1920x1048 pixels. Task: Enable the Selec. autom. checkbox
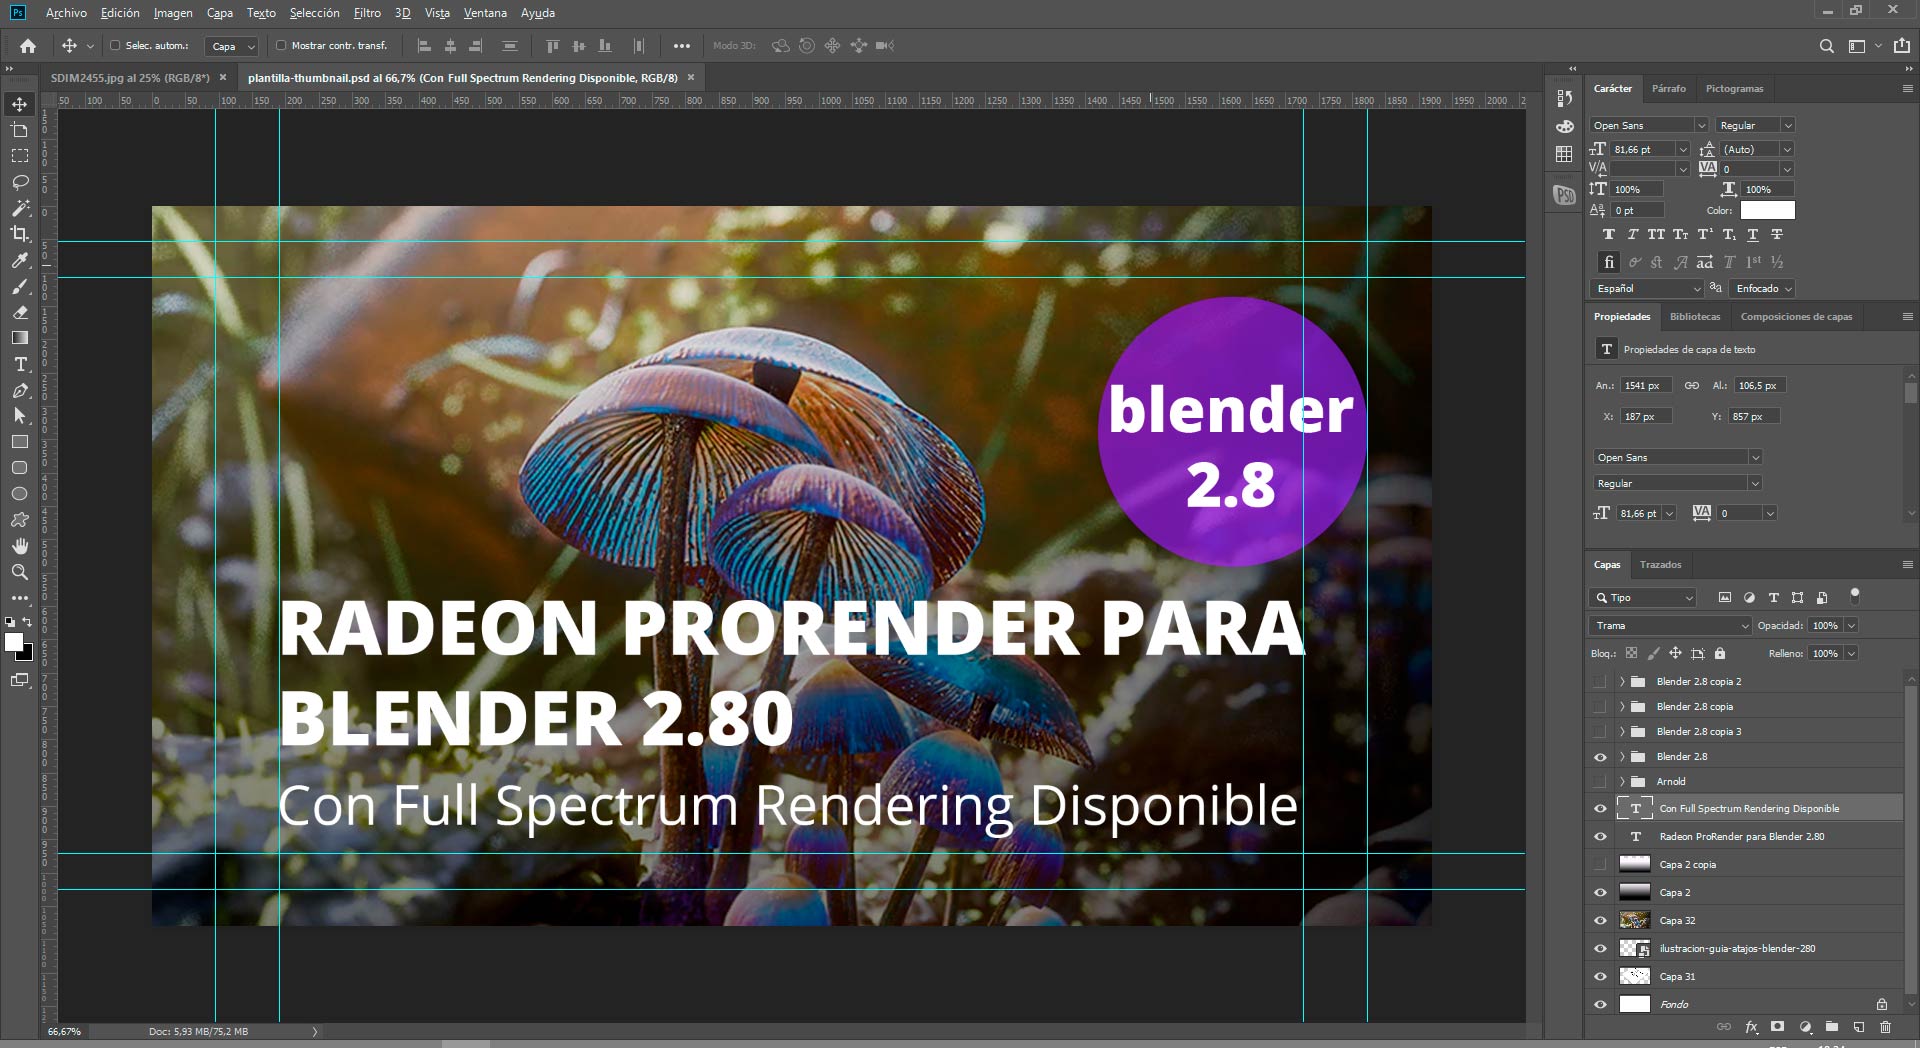[x=115, y=46]
